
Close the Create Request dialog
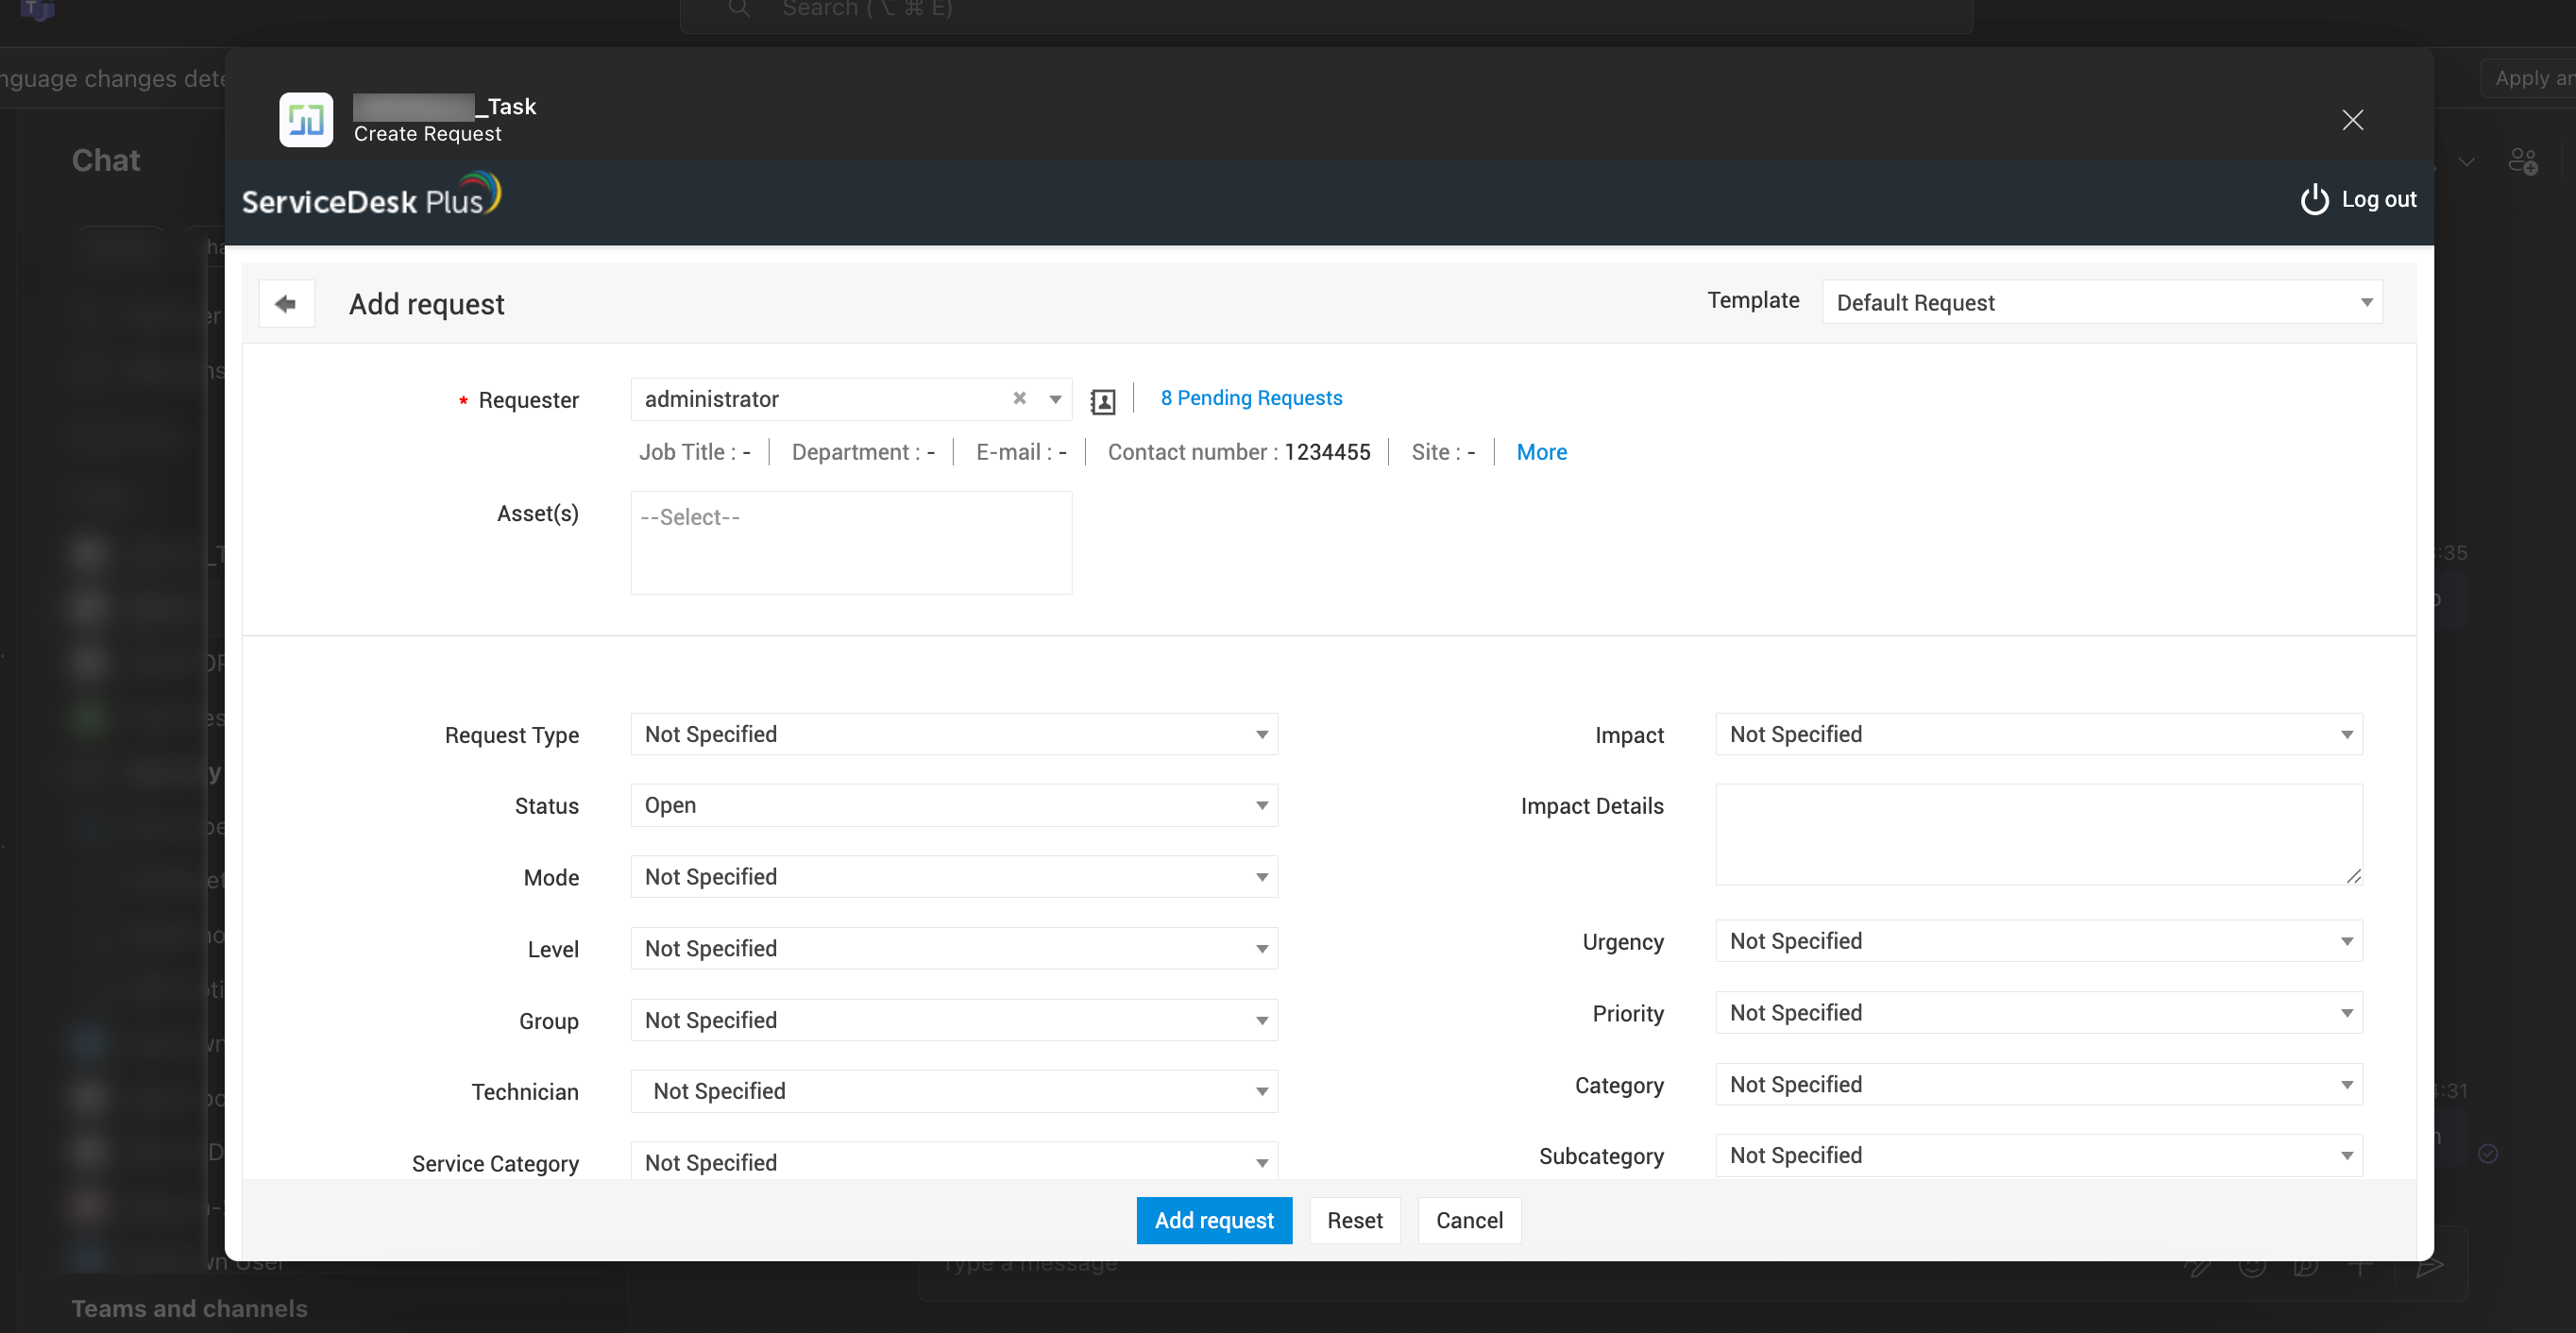(2352, 120)
